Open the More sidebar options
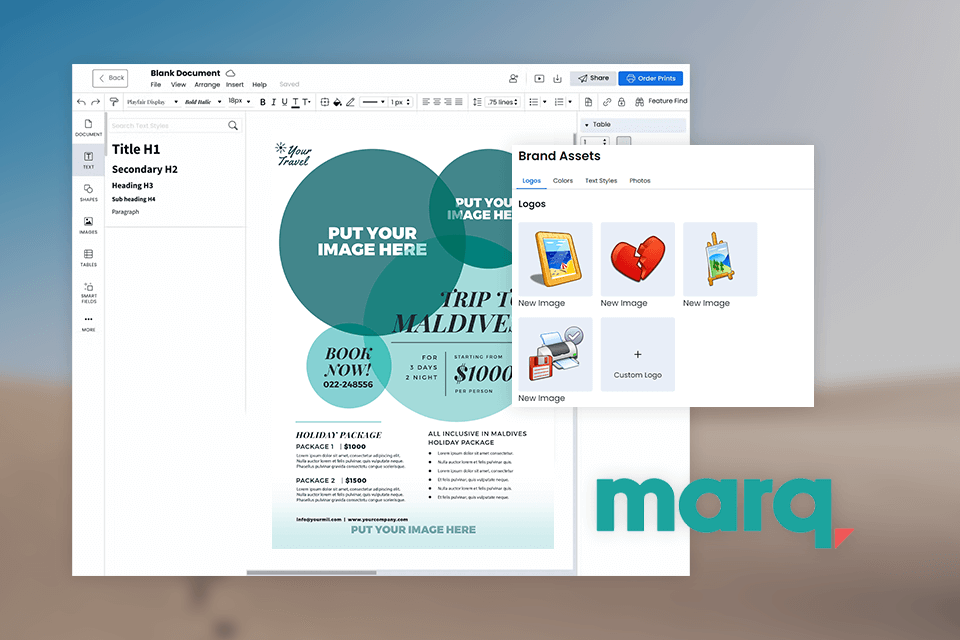The height and width of the screenshot is (640, 960). 89,323
